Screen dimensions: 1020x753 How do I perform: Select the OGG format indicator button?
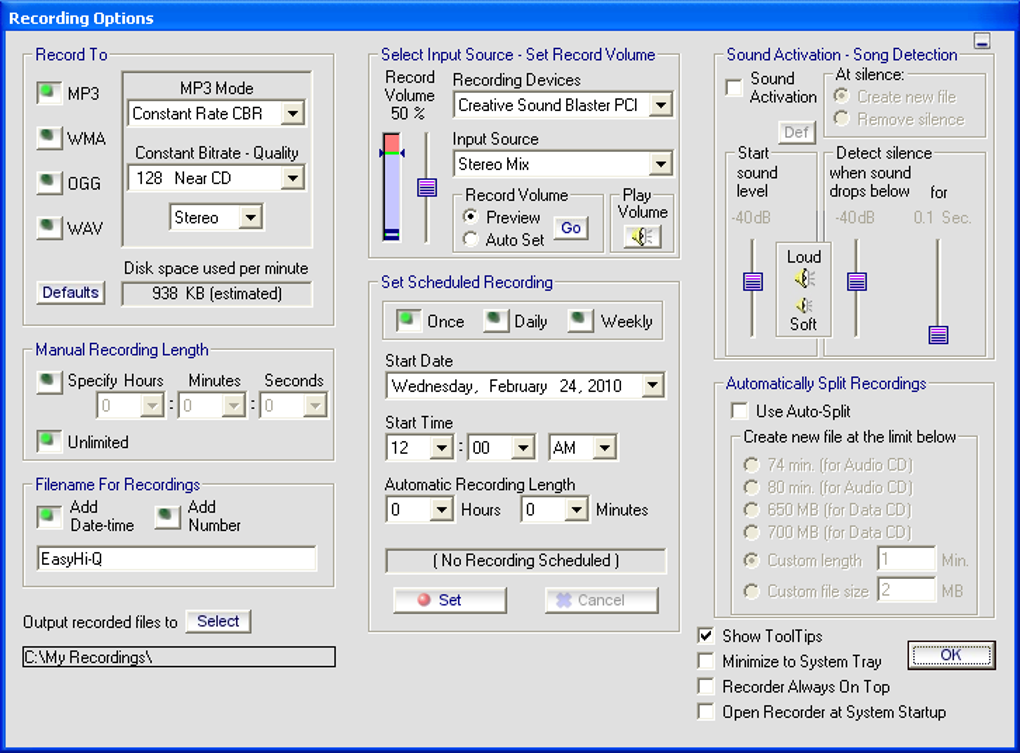49,183
